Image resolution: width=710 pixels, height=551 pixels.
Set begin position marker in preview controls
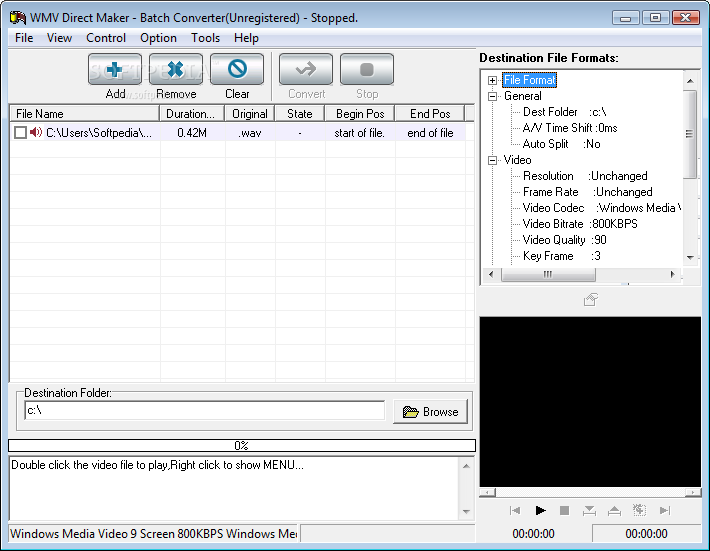[x=589, y=510]
